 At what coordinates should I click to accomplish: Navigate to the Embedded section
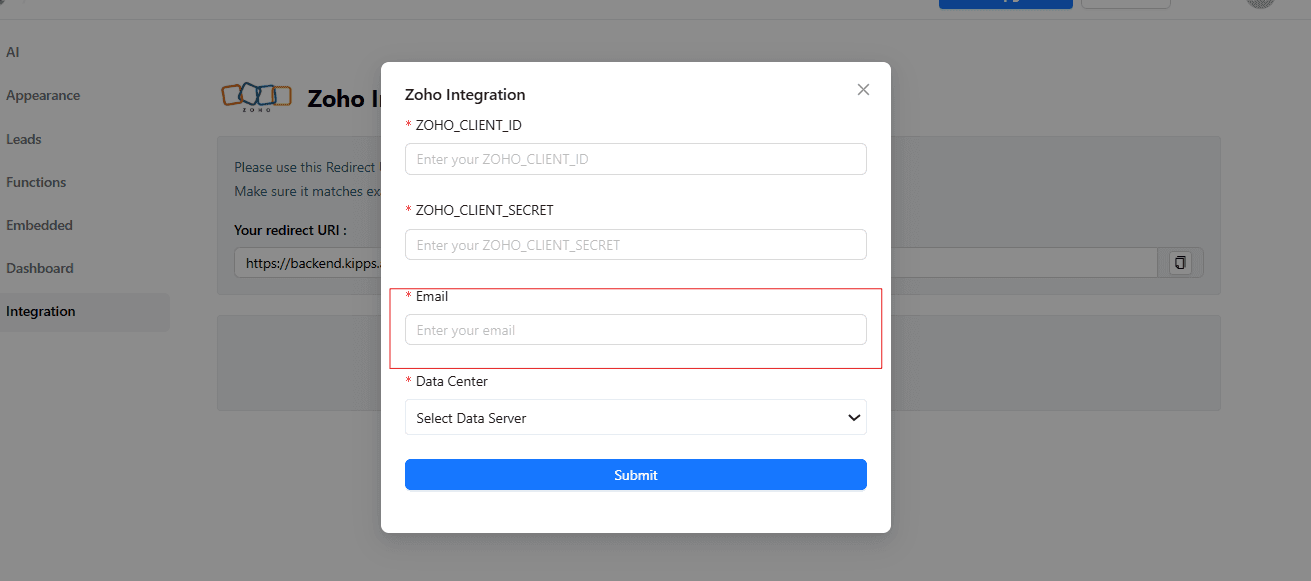point(39,225)
